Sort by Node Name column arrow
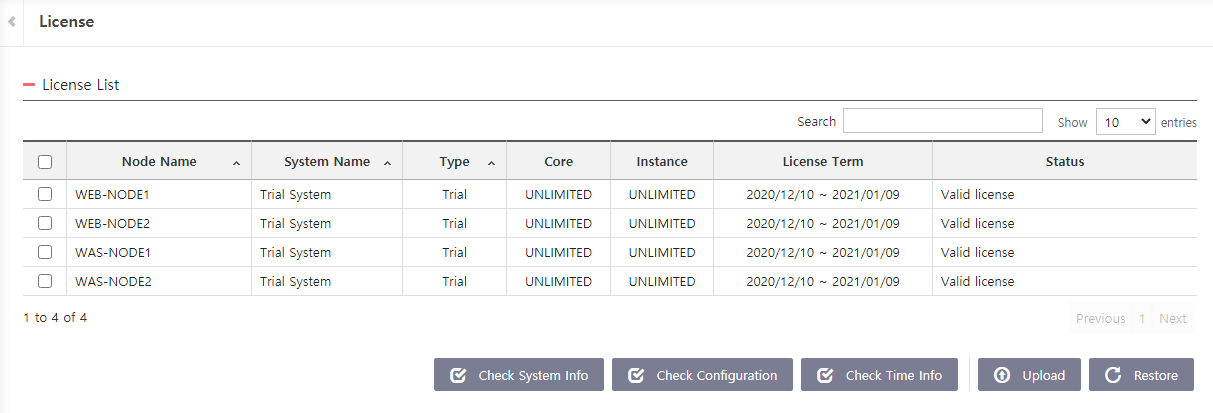The width and height of the screenshot is (1213, 413). pyautogui.click(x=236, y=162)
